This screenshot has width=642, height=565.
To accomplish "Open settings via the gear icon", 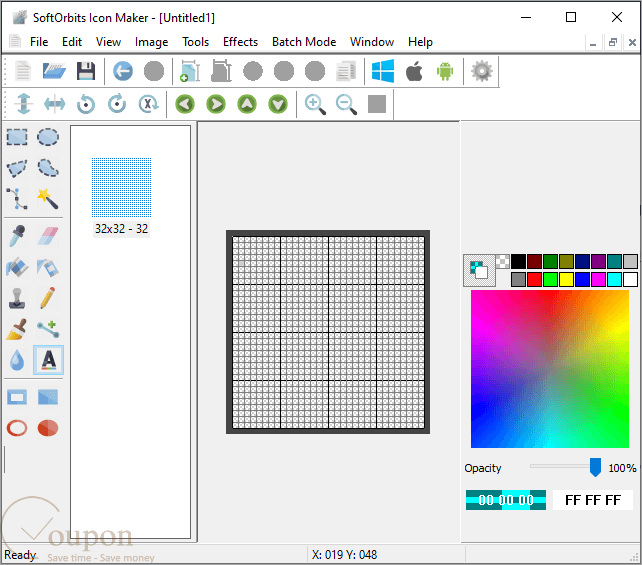I will click(482, 71).
